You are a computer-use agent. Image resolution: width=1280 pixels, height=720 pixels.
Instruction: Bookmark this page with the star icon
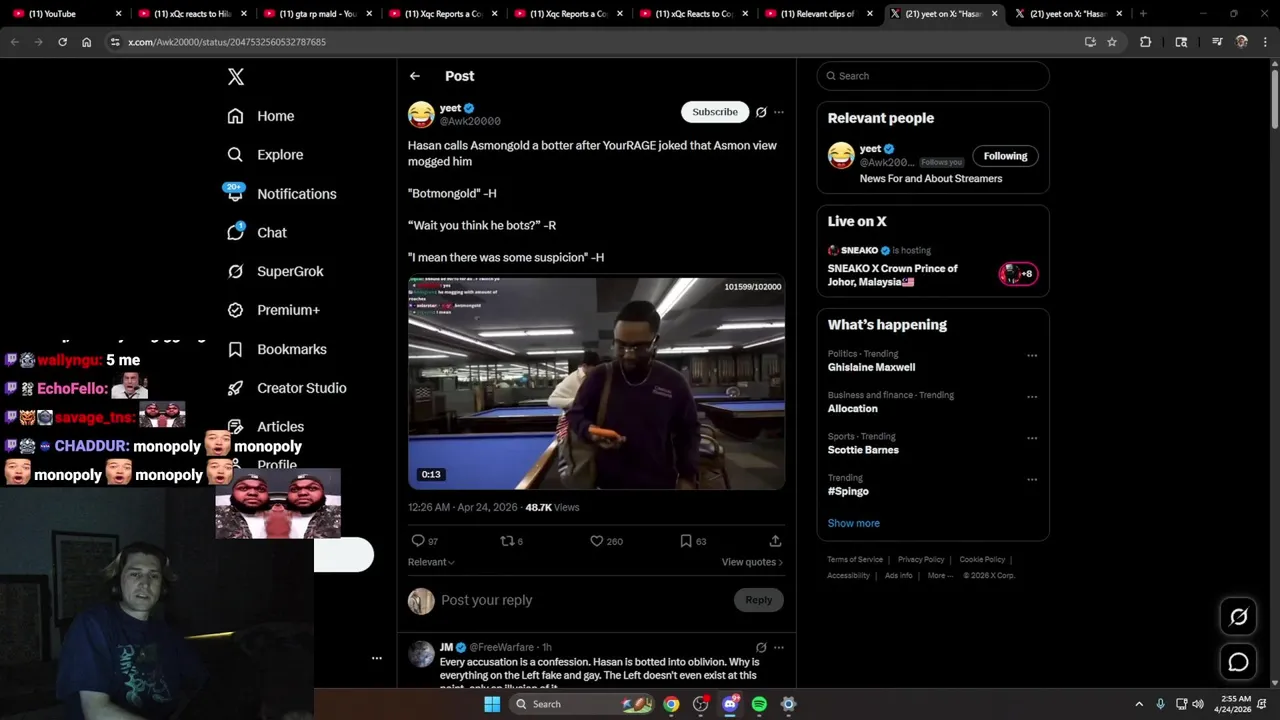[x=1112, y=42]
